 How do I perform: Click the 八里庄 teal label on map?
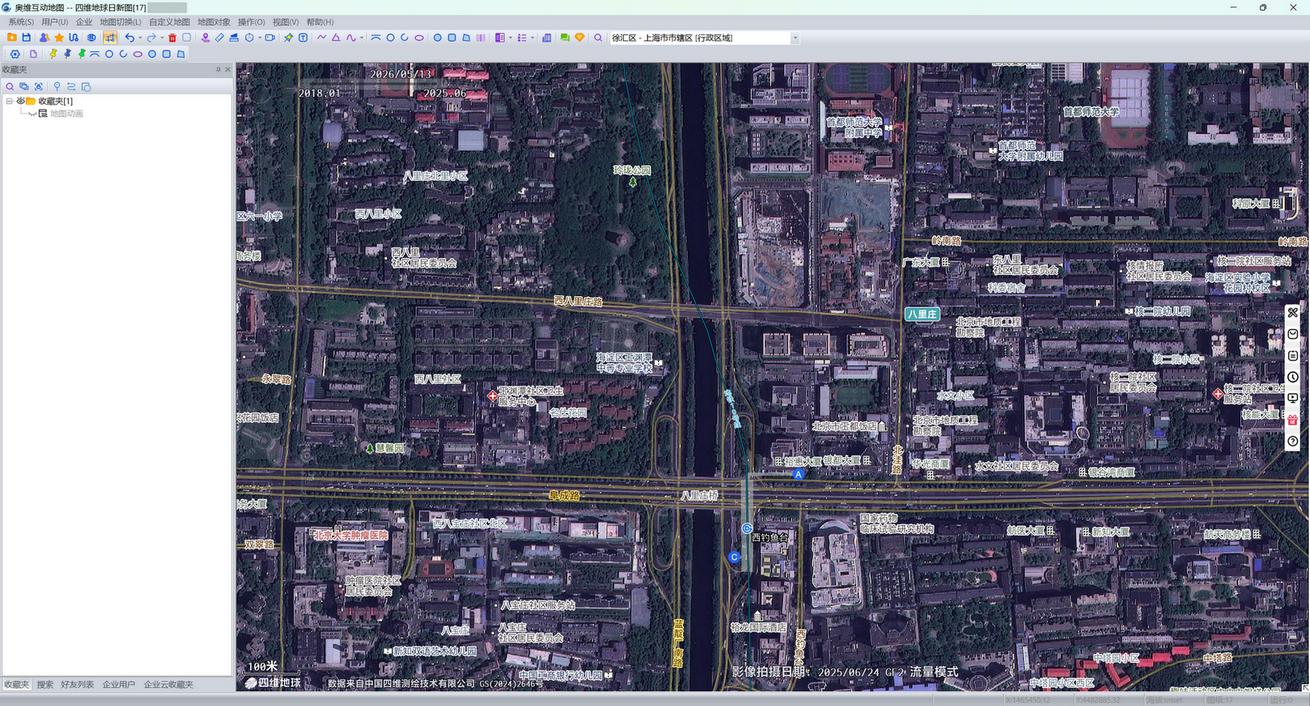922,314
